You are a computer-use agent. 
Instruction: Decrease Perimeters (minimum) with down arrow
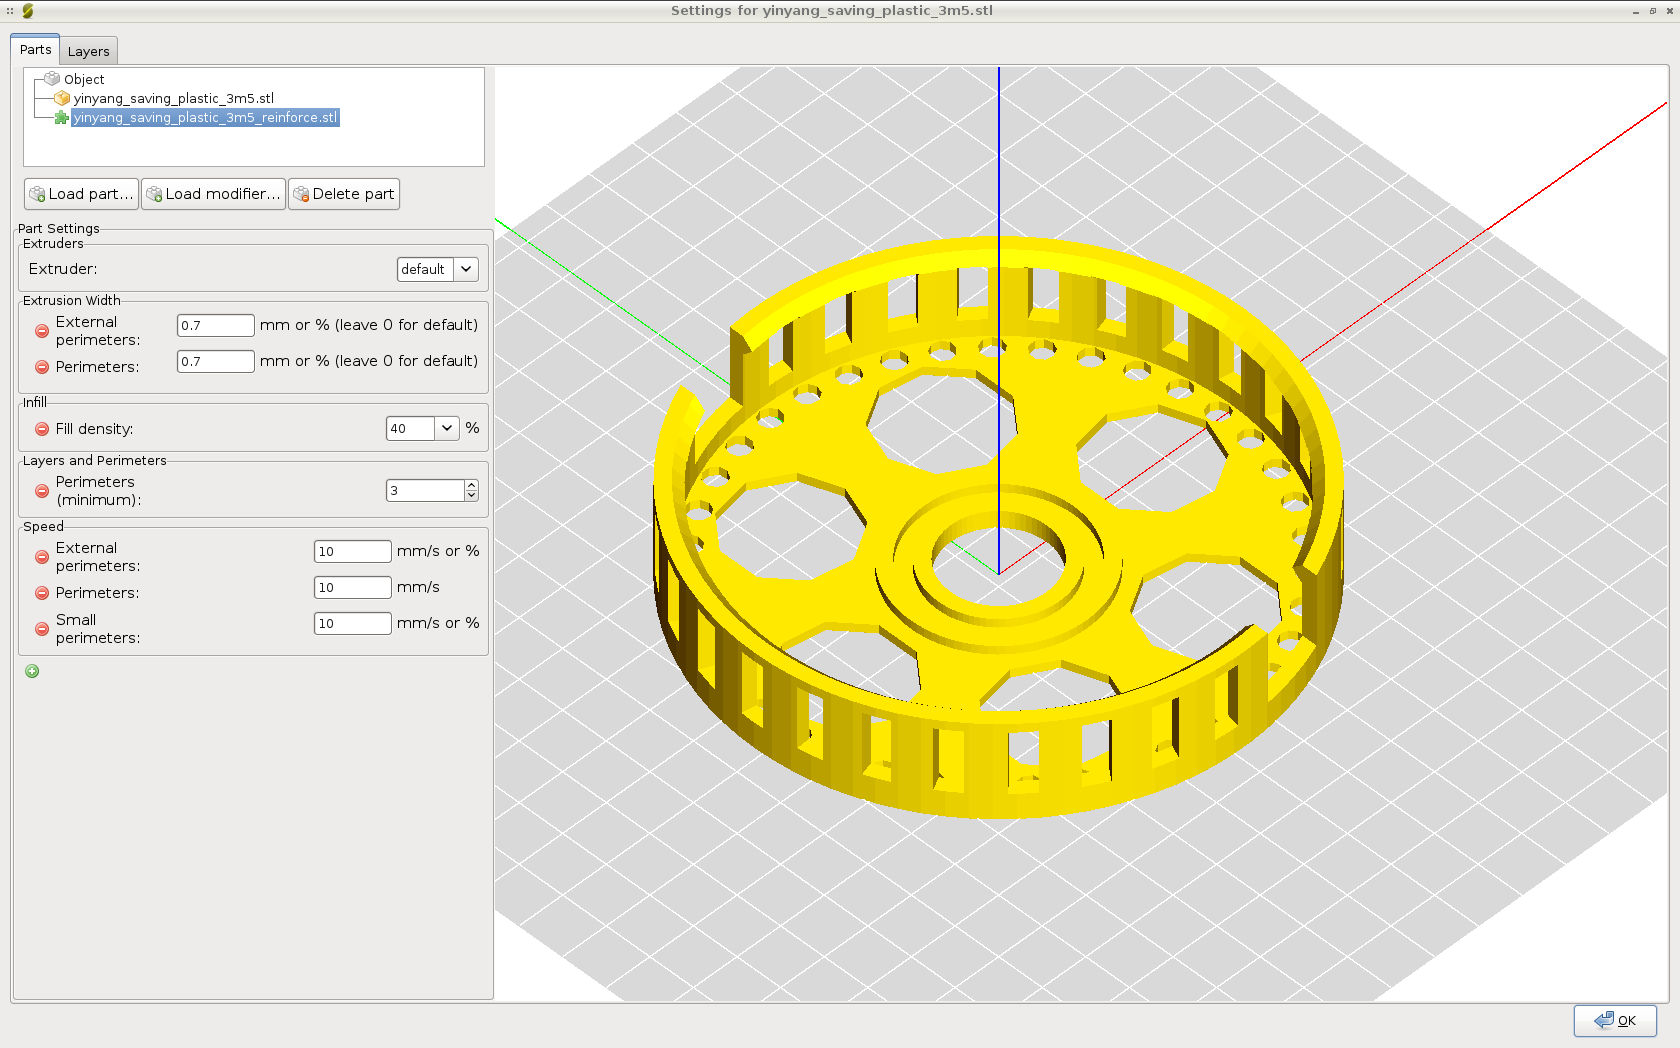[471, 496]
